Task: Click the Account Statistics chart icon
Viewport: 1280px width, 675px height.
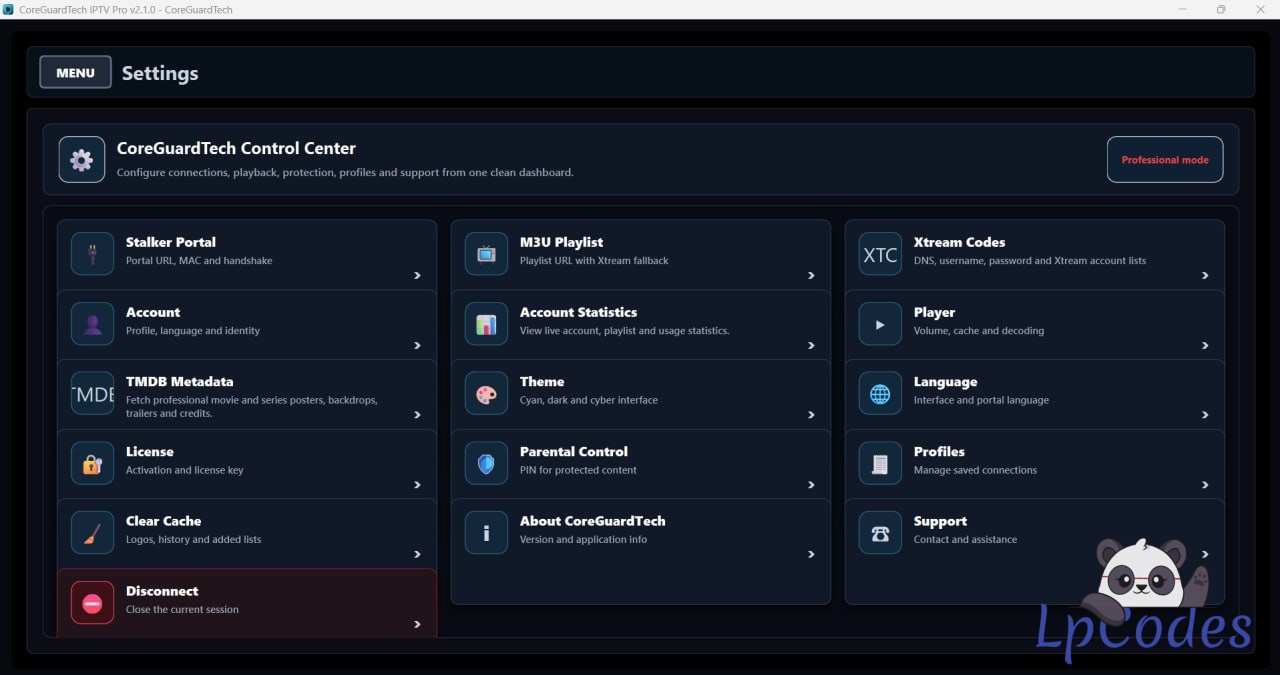Action: click(x=486, y=324)
